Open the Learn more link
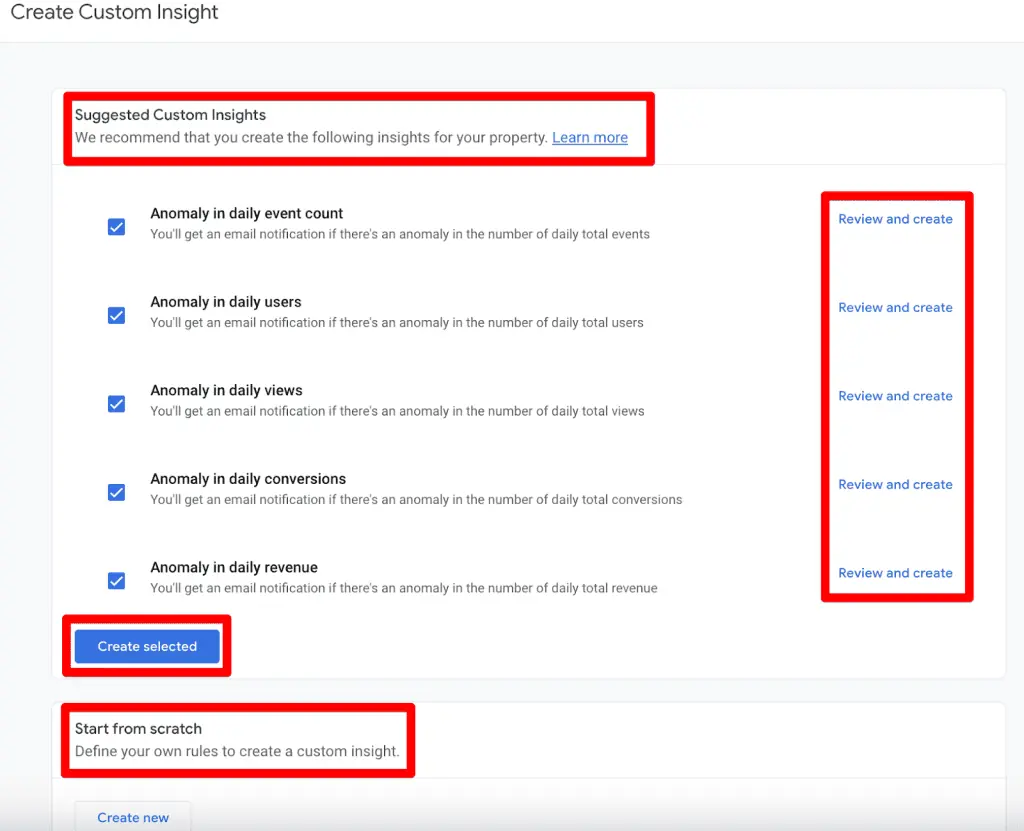Viewport: 1024px width, 831px height. [x=589, y=137]
